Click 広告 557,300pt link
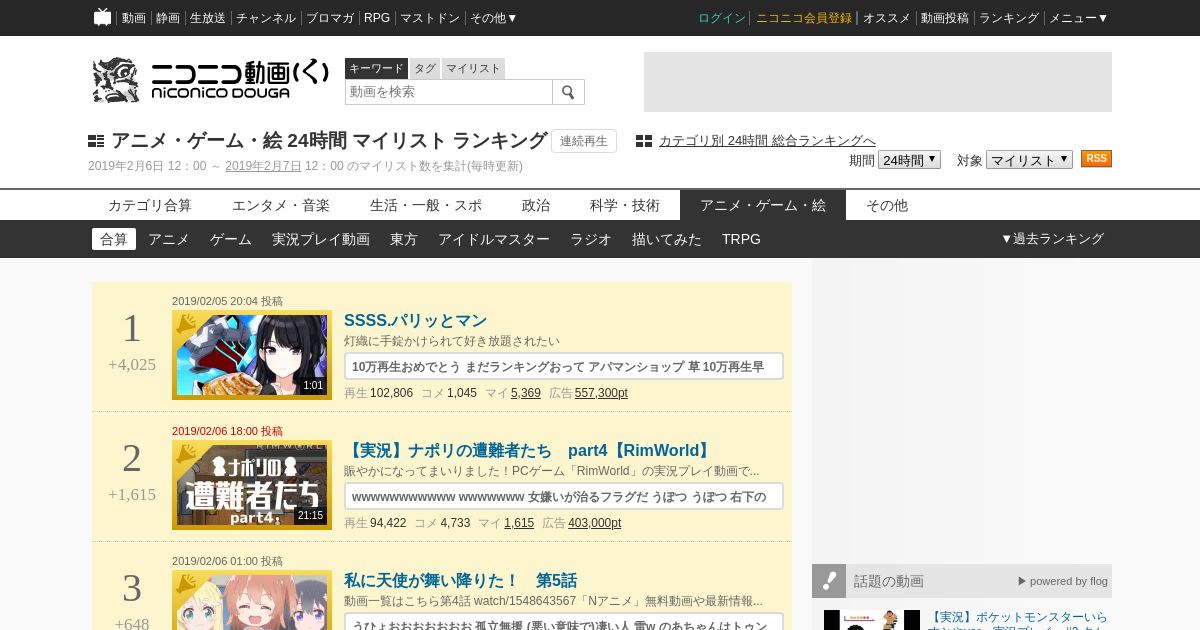 (601, 393)
